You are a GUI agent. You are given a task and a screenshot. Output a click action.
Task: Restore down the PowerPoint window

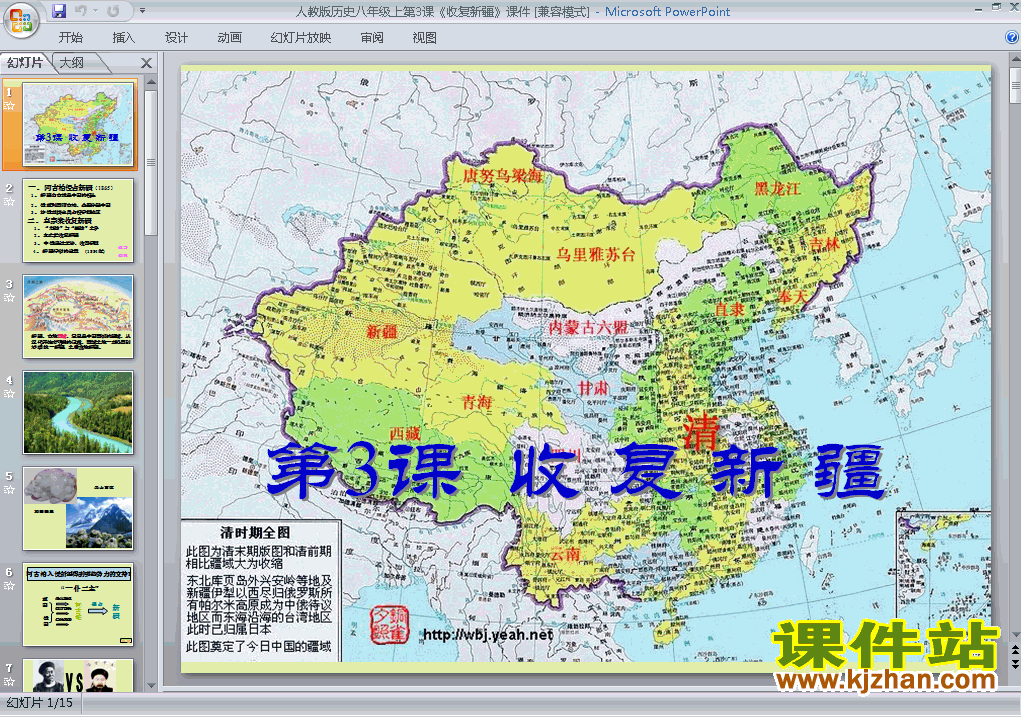click(996, 8)
